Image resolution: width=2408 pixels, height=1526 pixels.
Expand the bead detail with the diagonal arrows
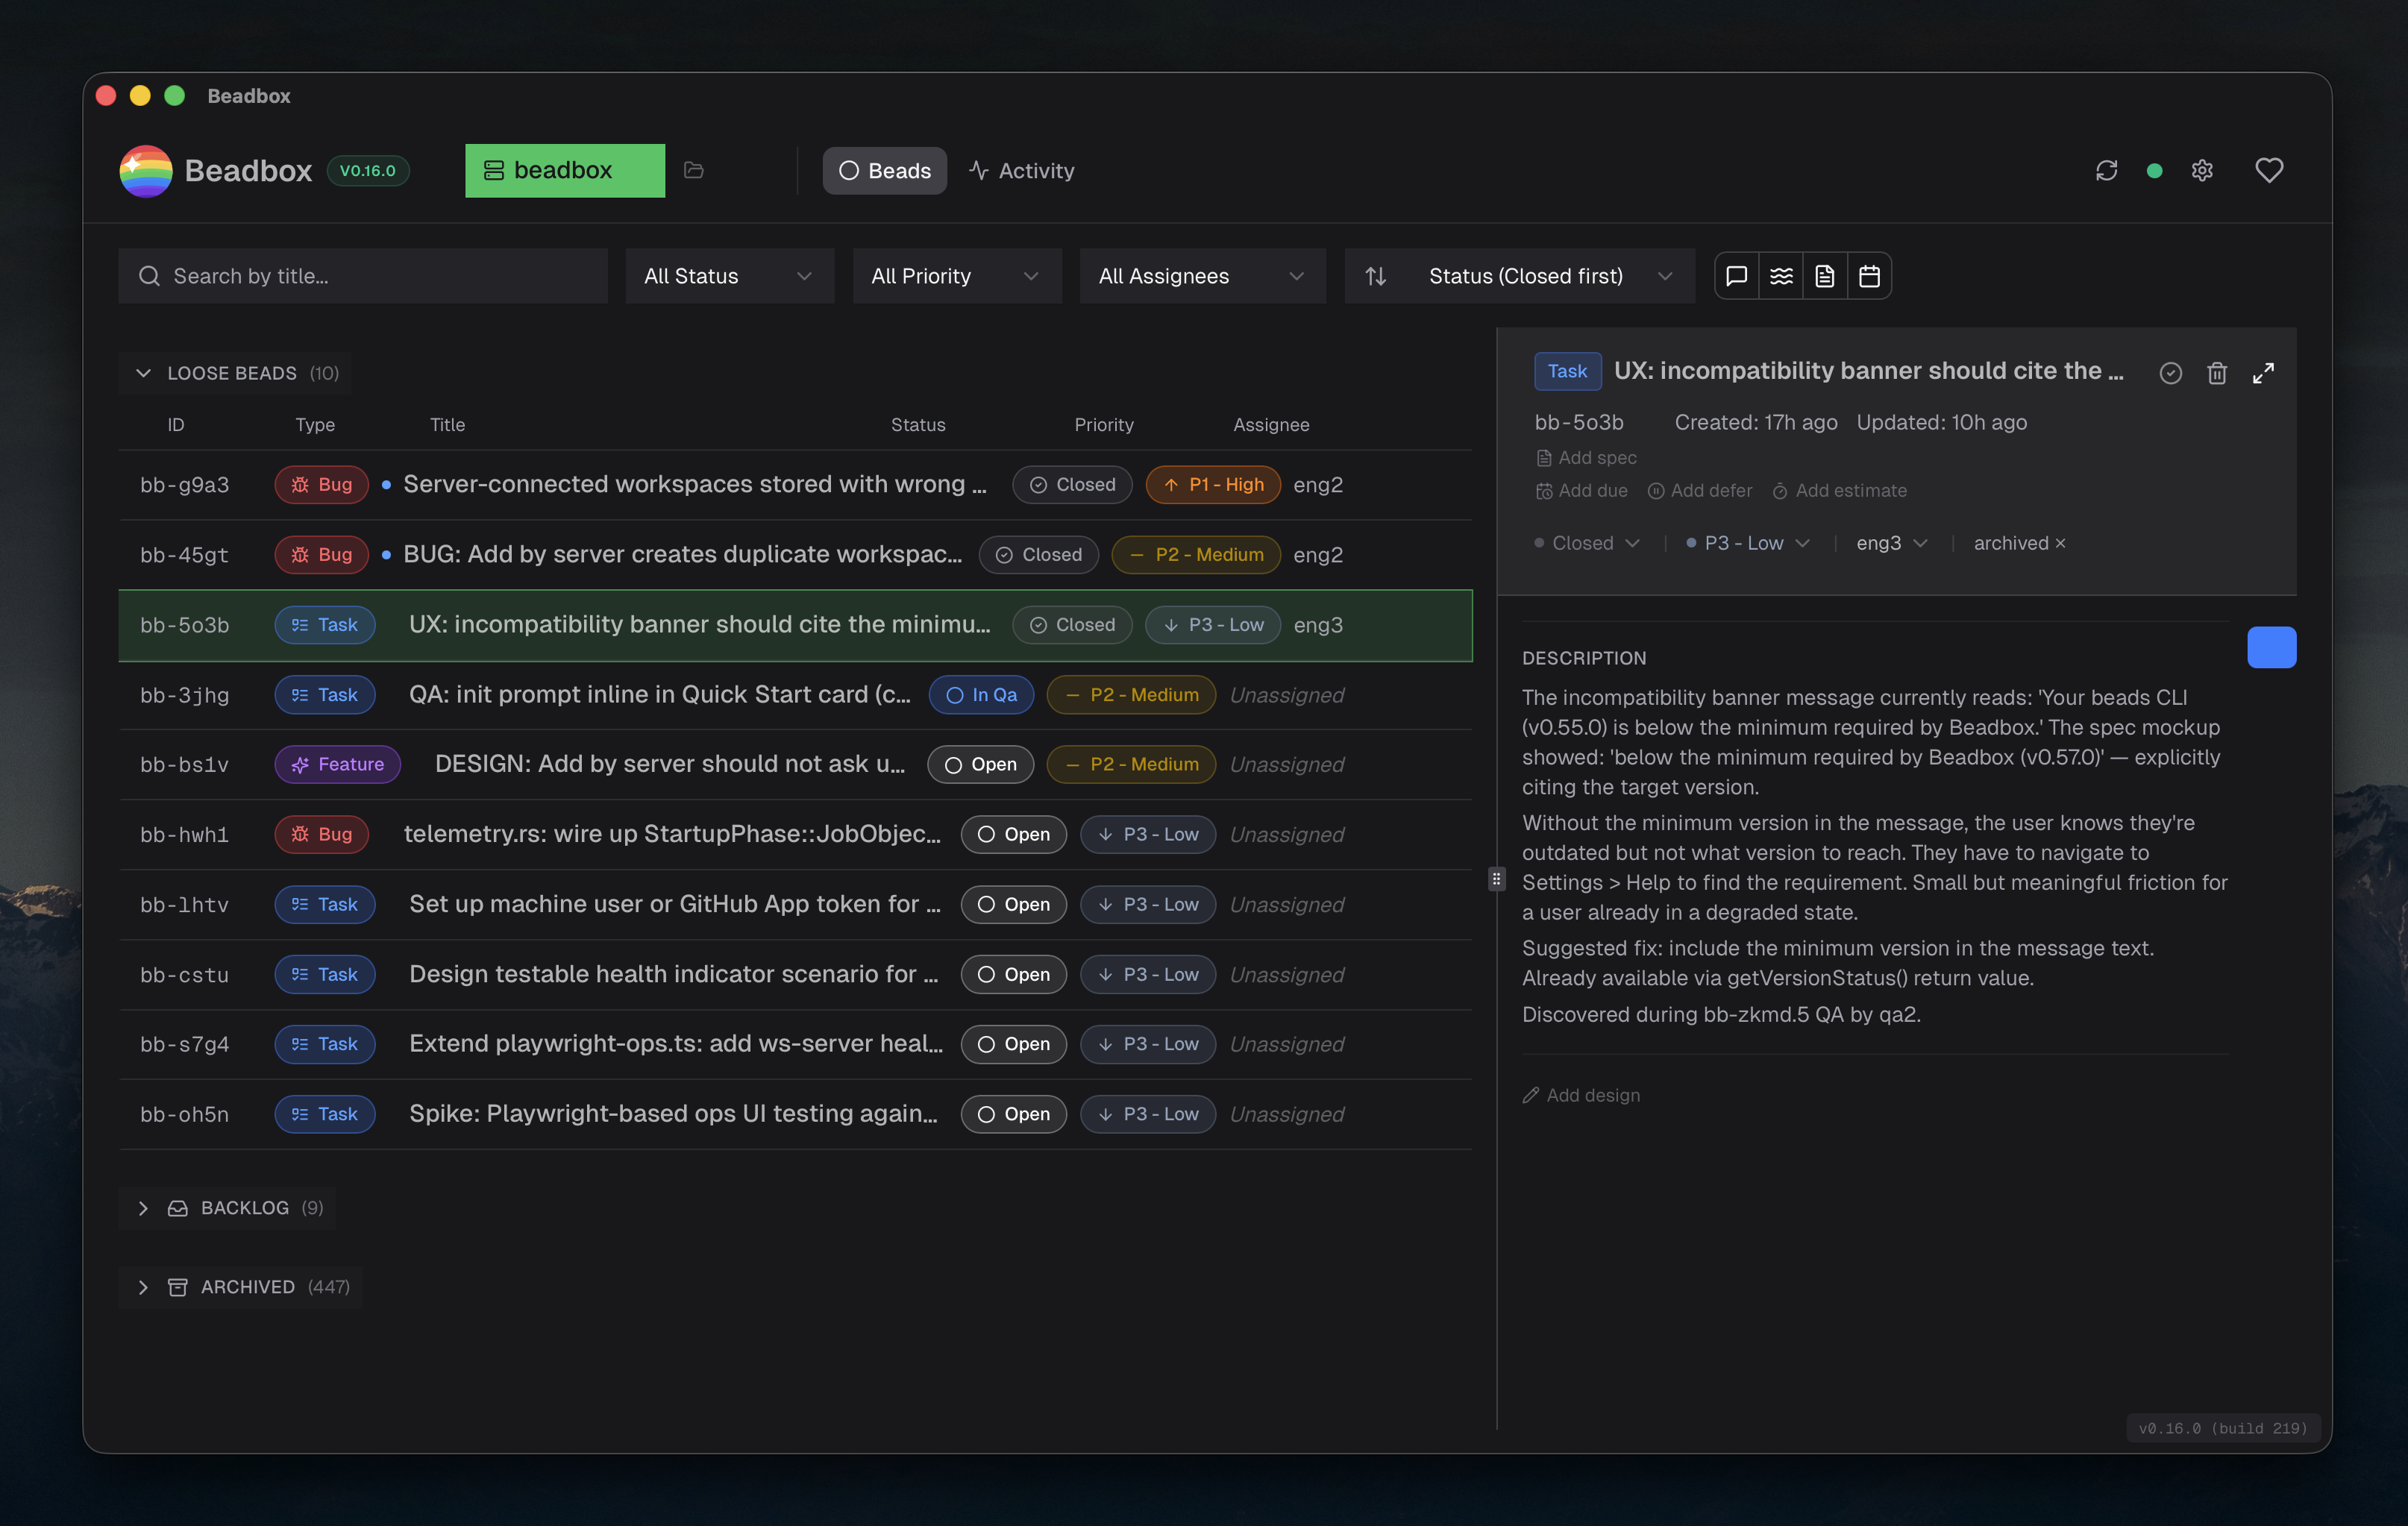2264,372
